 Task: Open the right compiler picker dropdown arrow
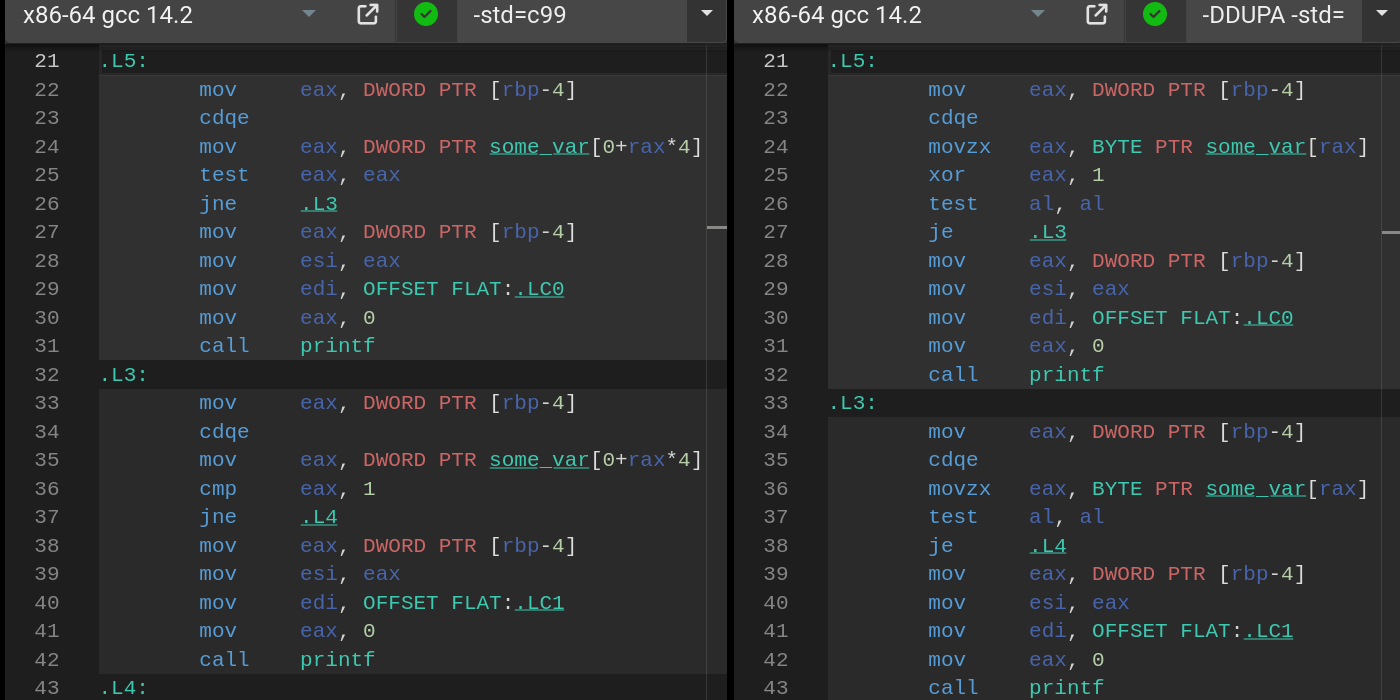pos(1038,15)
